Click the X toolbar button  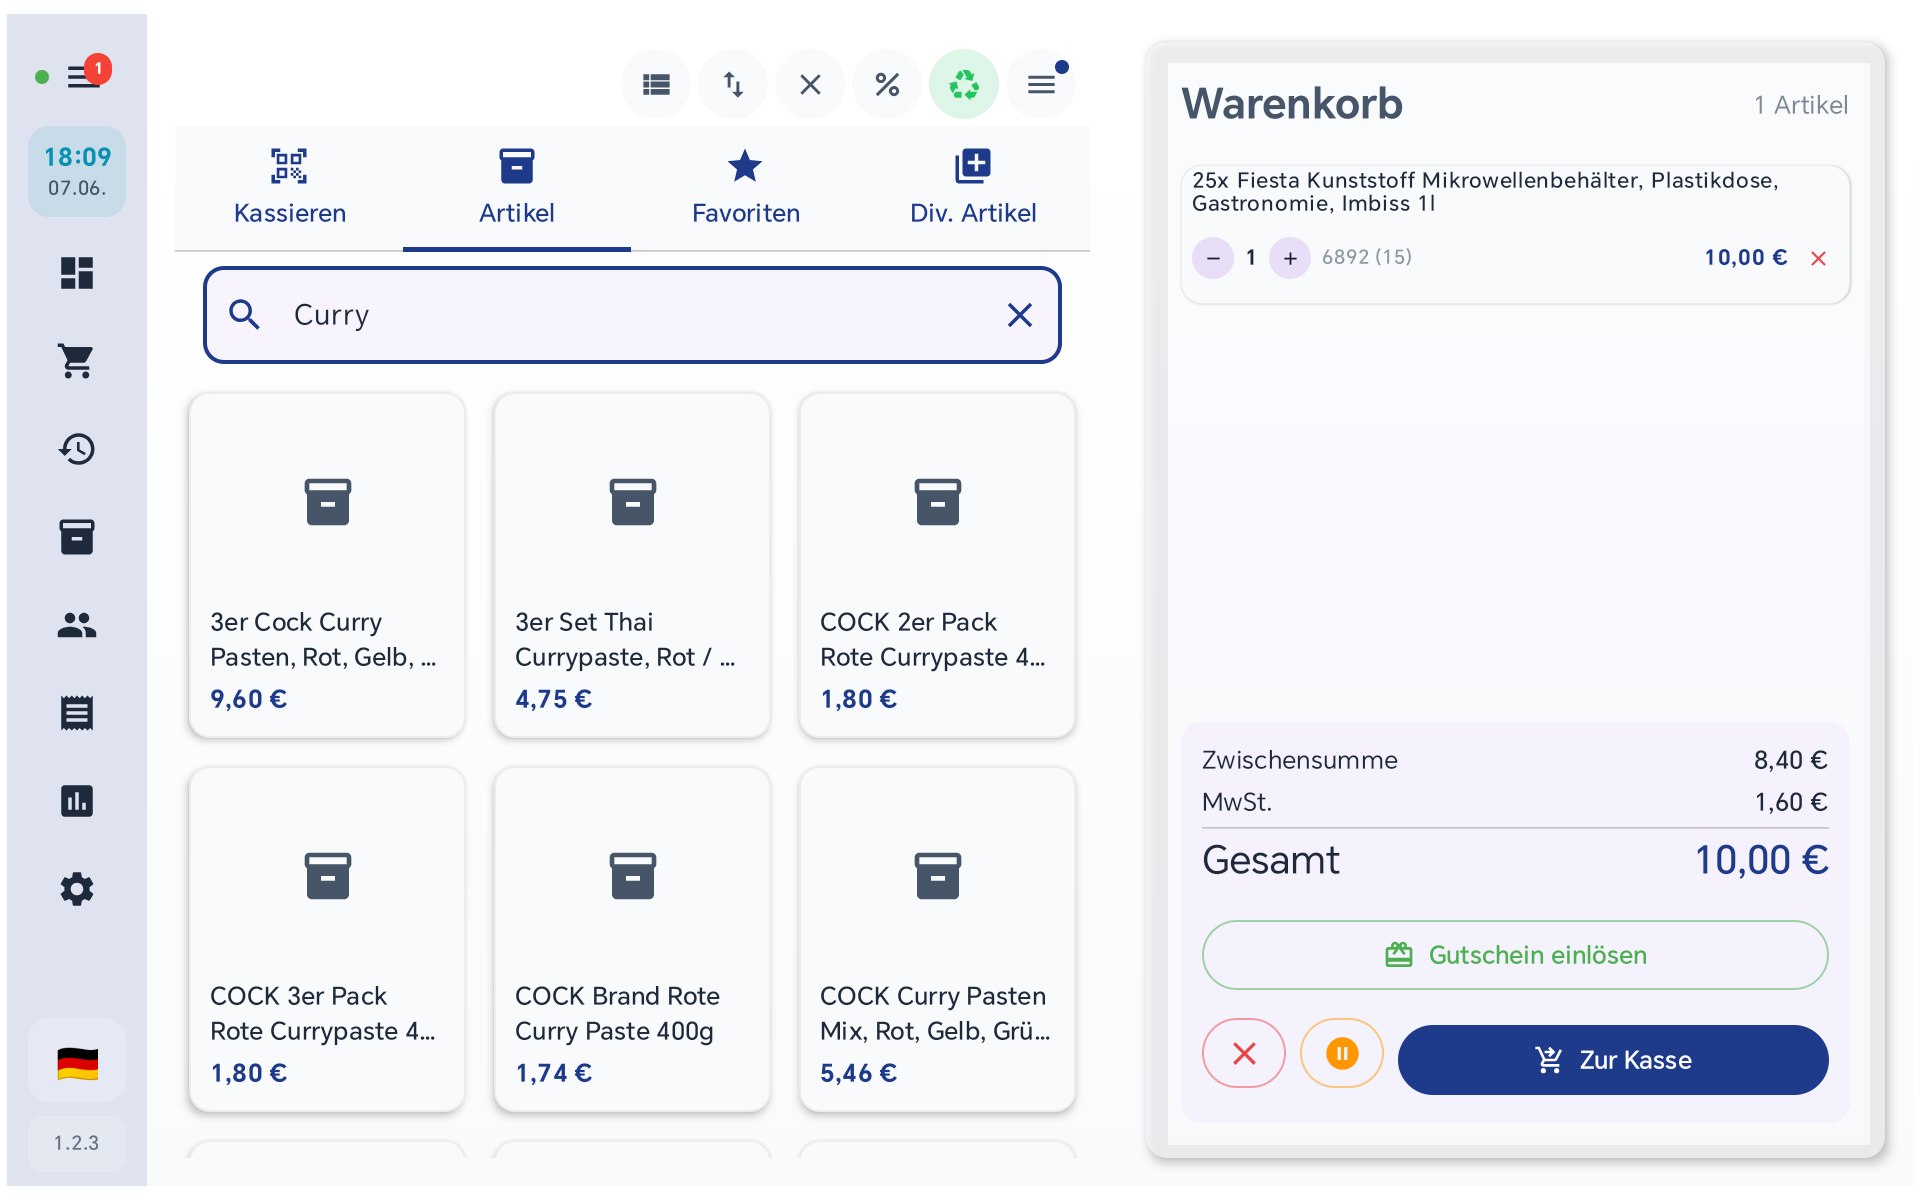click(x=810, y=85)
